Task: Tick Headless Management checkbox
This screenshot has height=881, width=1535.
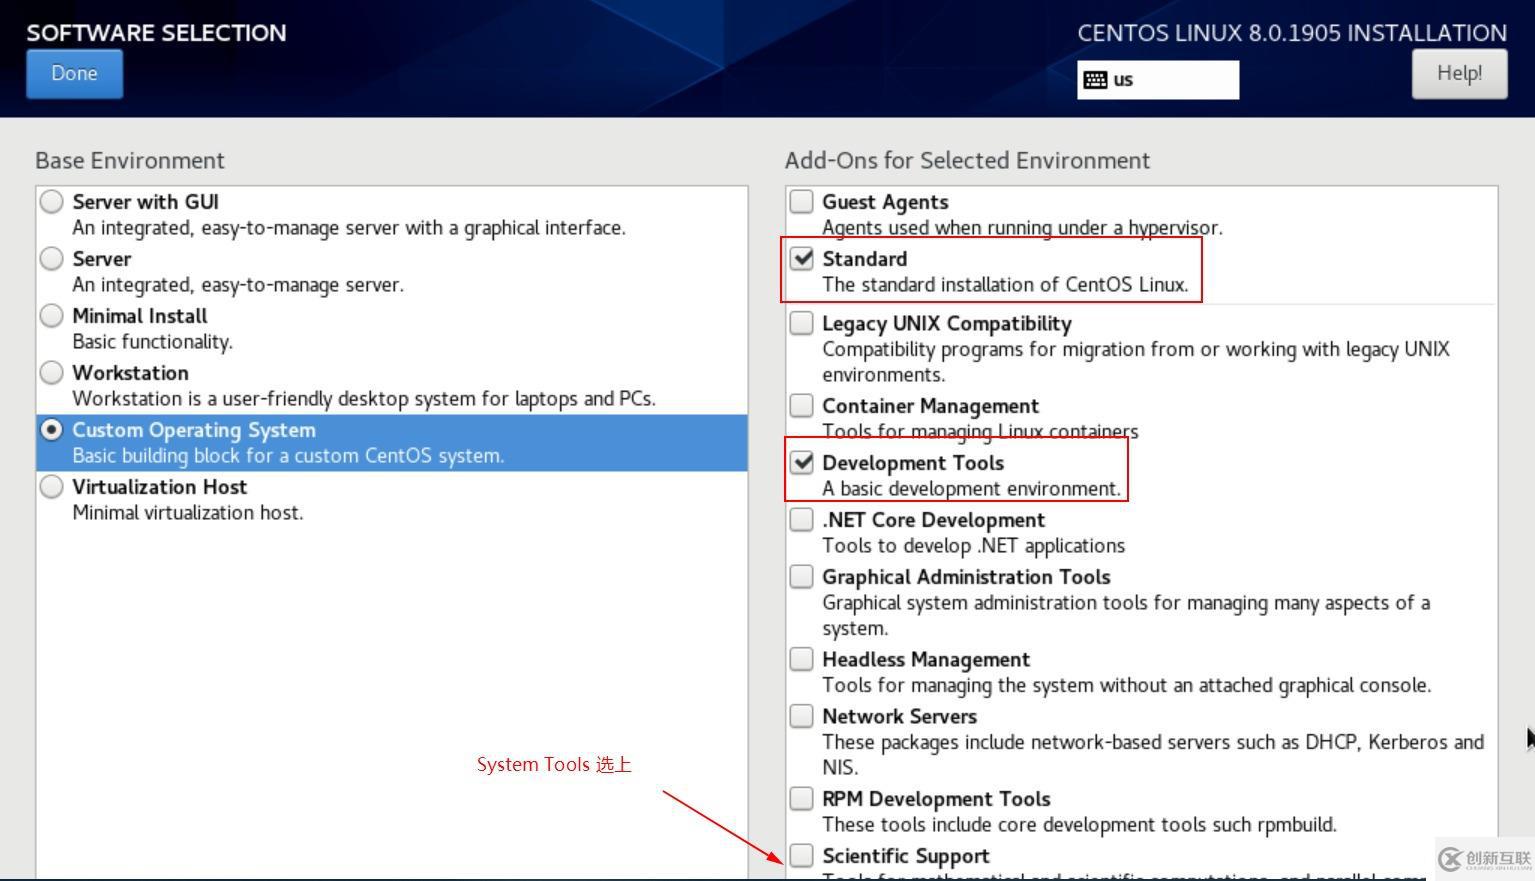Action: click(801, 659)
